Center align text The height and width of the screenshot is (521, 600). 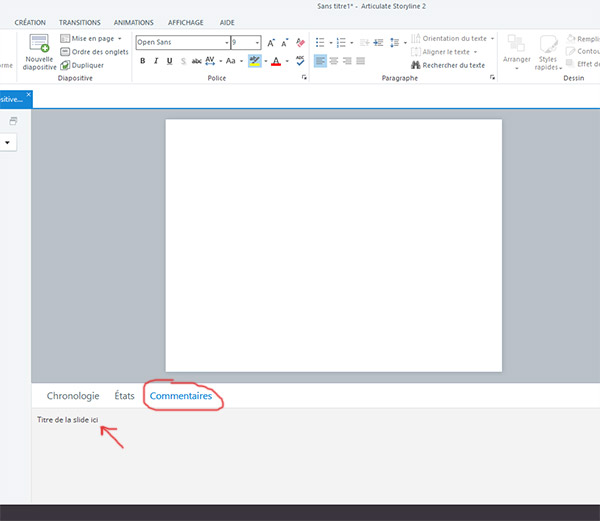click(334, 61)
